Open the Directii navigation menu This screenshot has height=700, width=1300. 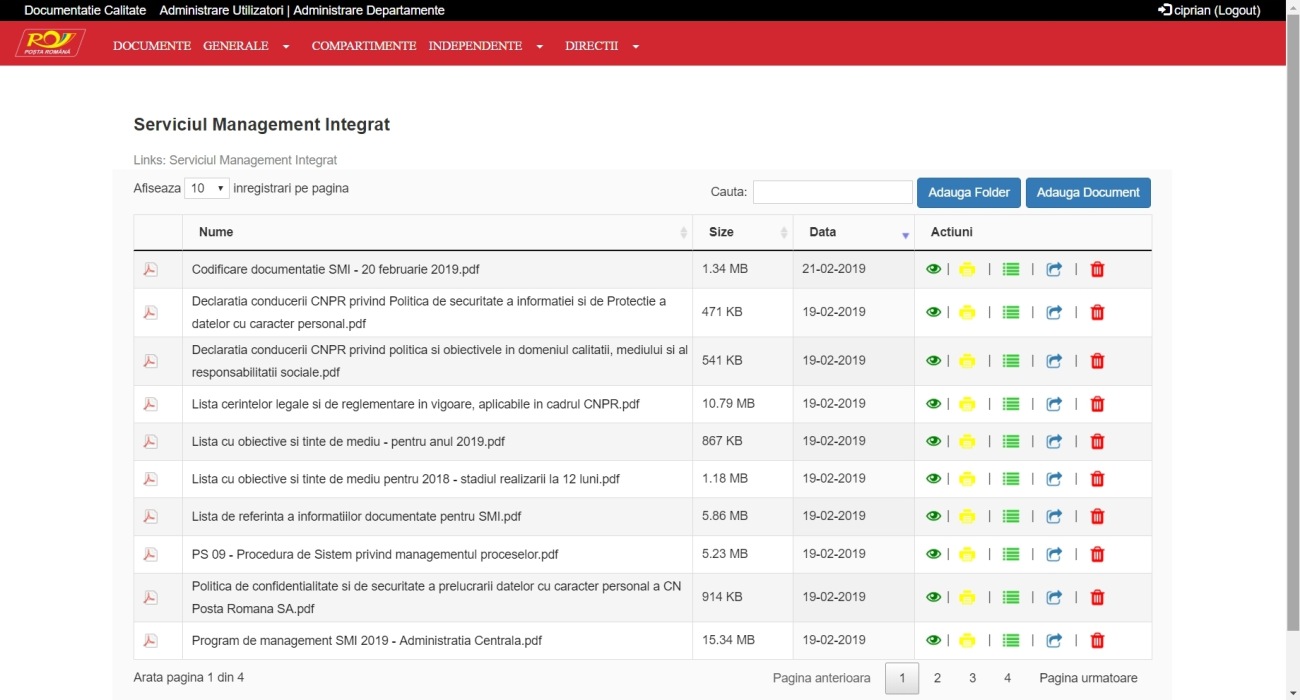click(601, 46)
